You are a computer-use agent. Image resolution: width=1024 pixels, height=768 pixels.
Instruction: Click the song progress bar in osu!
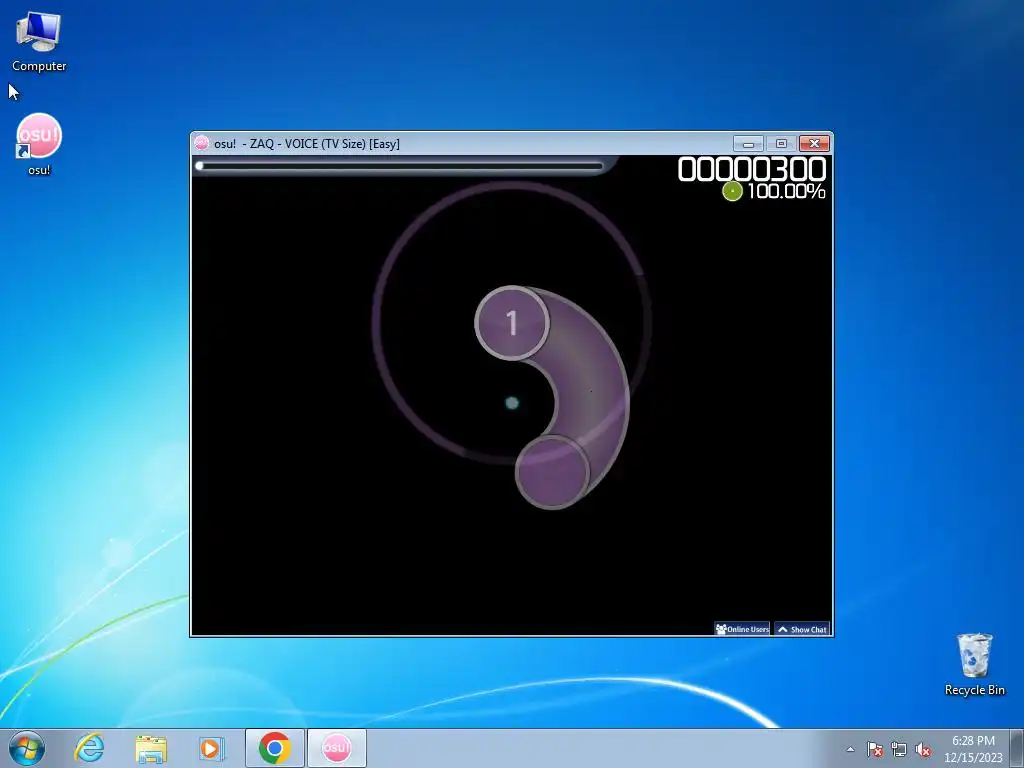(x=400, y=166)
